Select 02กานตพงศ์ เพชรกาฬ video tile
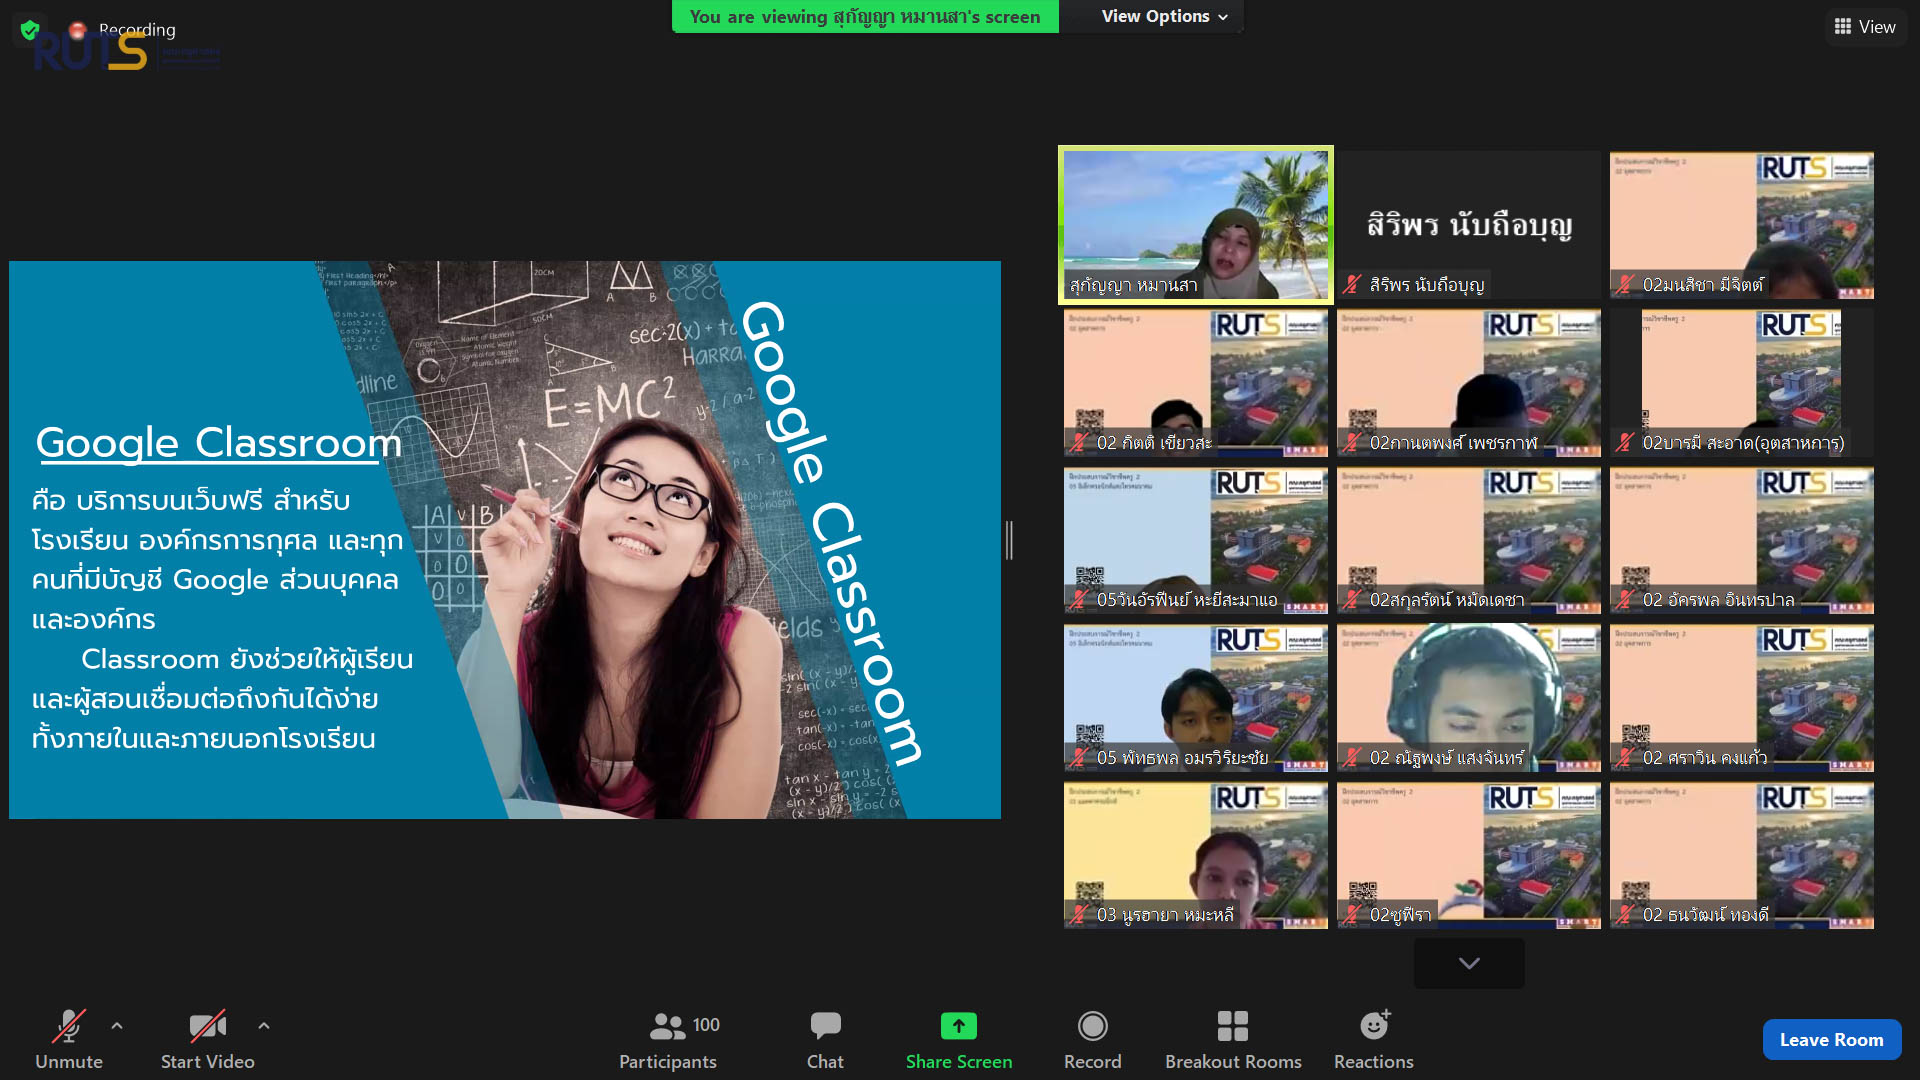This screenshot has height=1080, width=1920. (1469, 383)
